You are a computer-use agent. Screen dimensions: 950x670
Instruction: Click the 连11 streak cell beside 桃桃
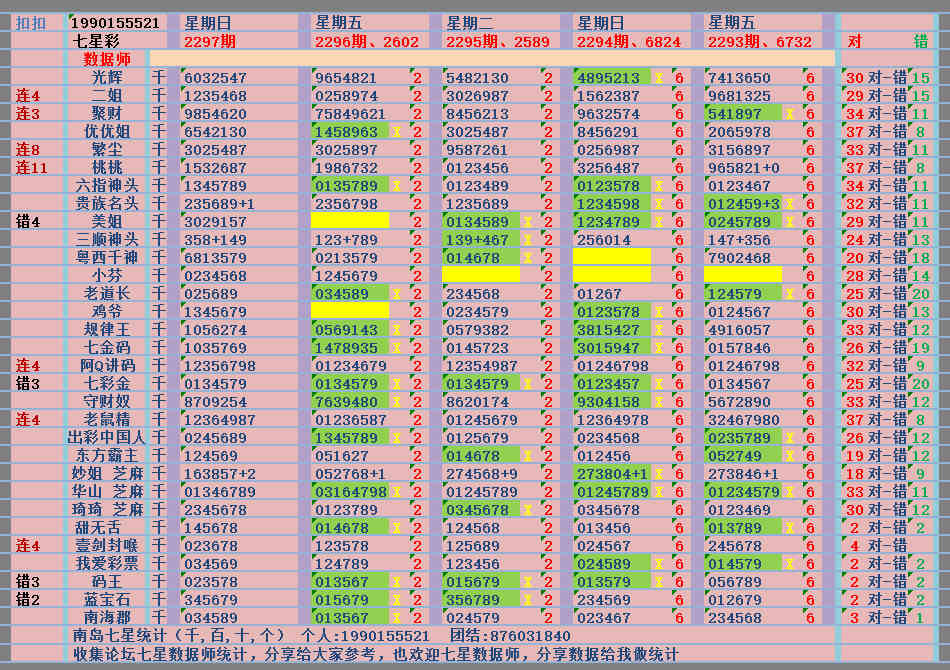pyautogui.click(x=31, y=168)
